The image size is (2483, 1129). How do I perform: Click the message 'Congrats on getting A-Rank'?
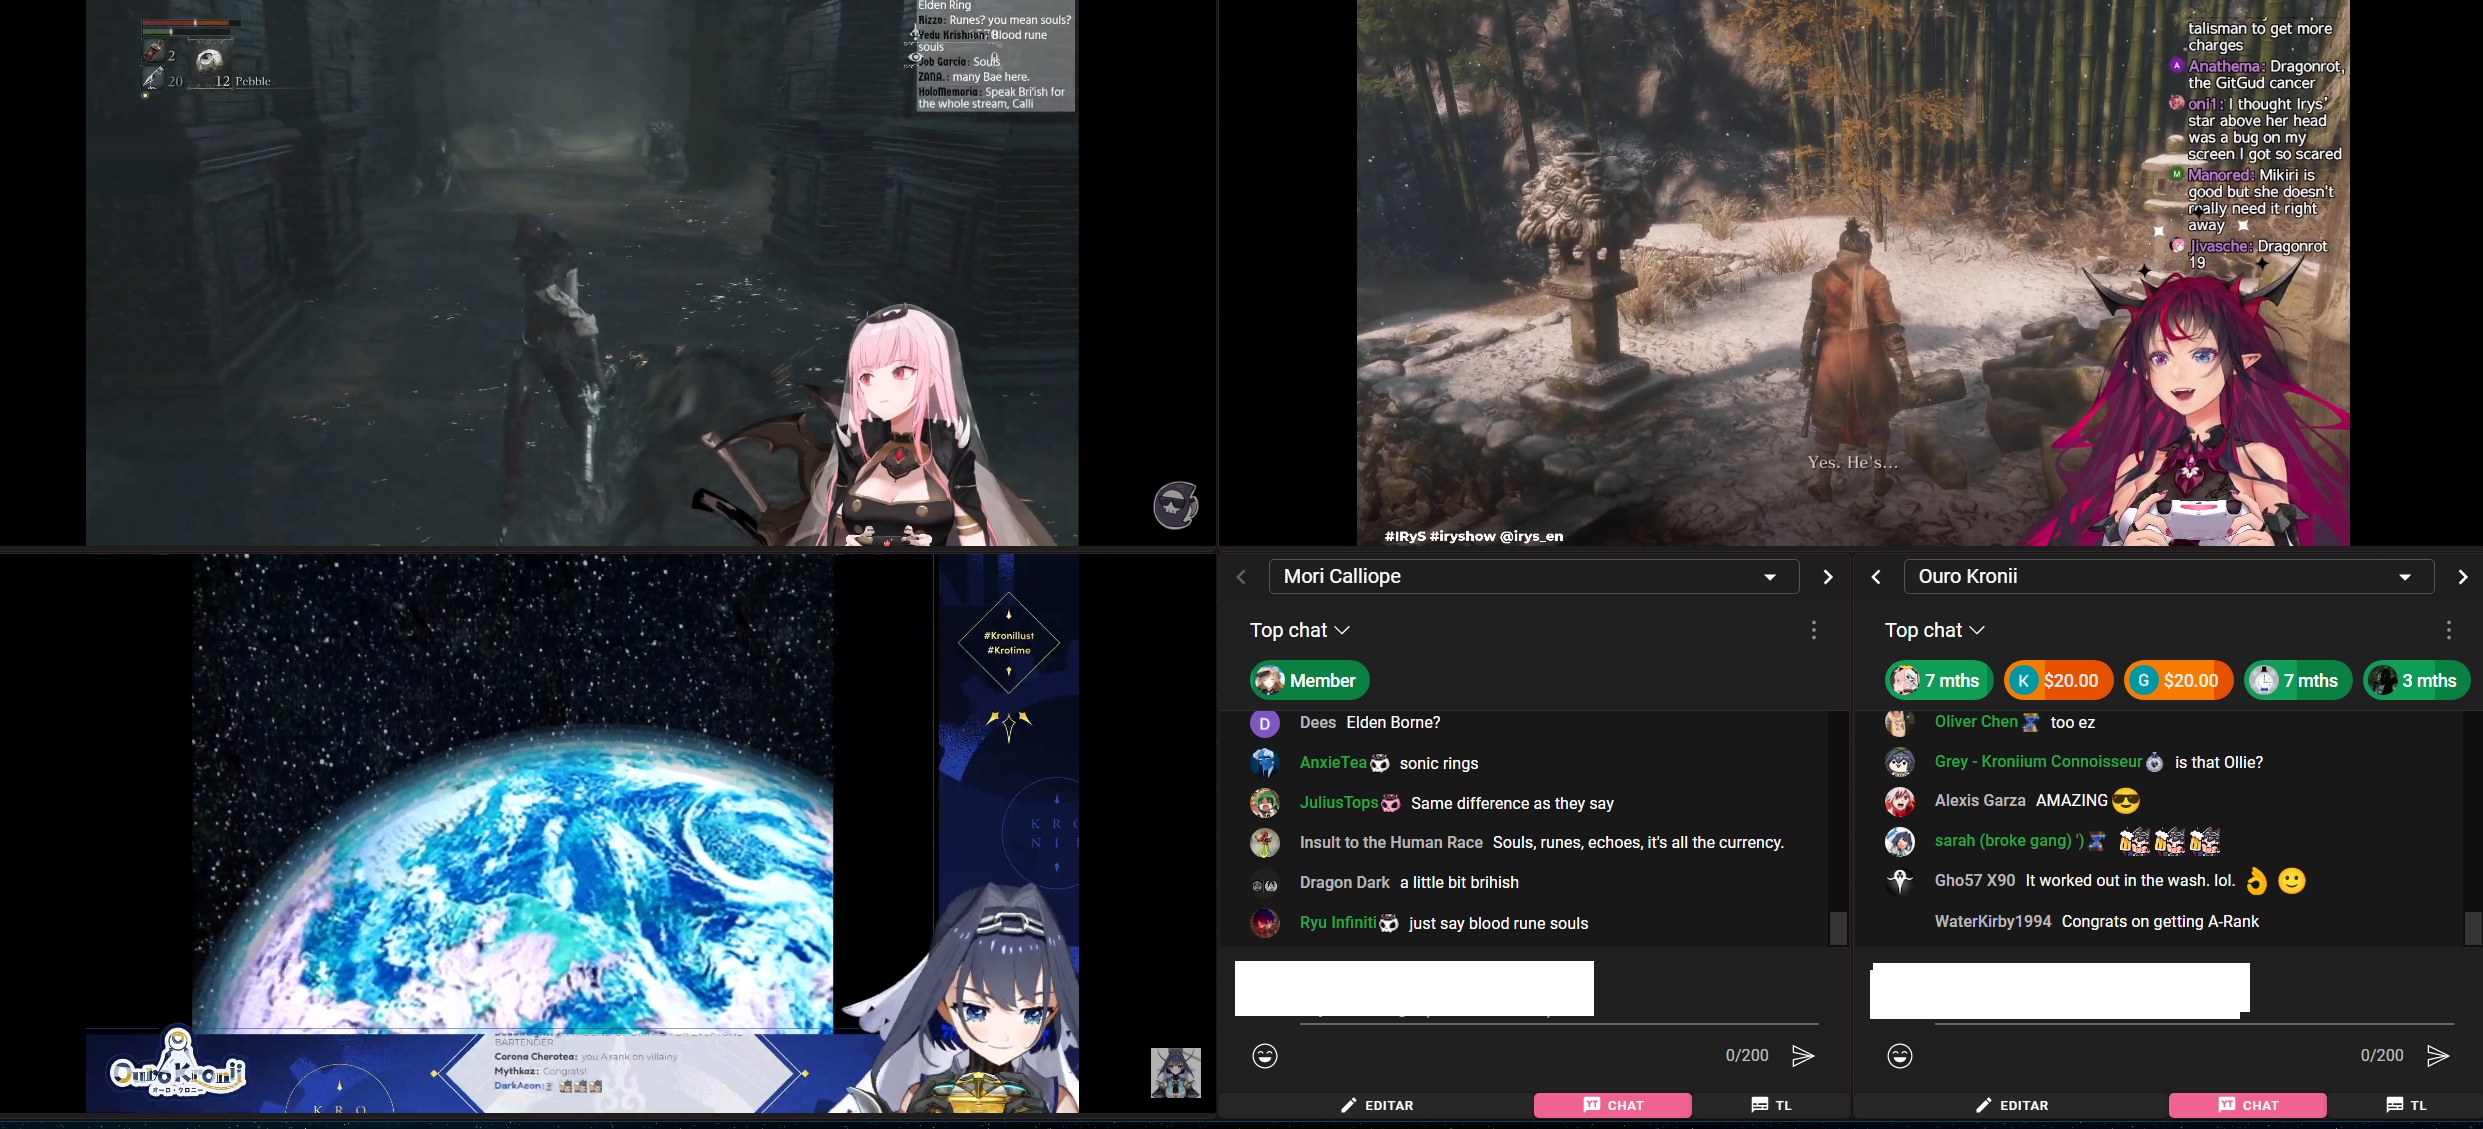click(x=2160, y=921)
